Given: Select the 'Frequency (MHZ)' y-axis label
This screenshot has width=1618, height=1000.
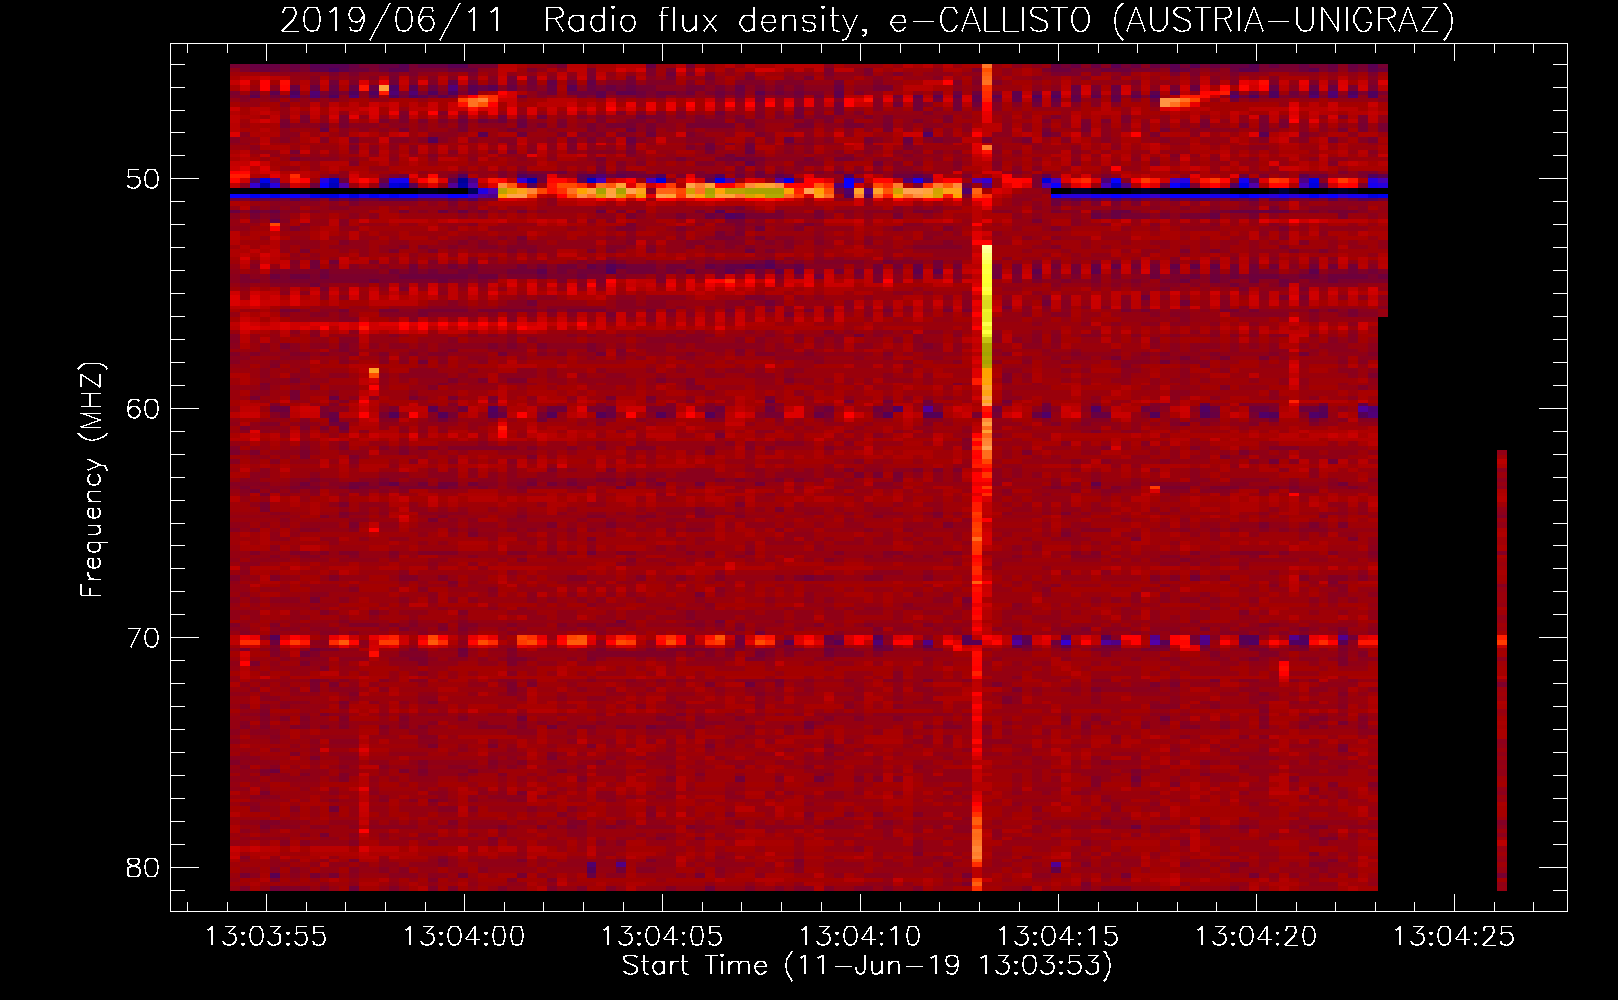Looking at the screenshot, I should 92,480.
